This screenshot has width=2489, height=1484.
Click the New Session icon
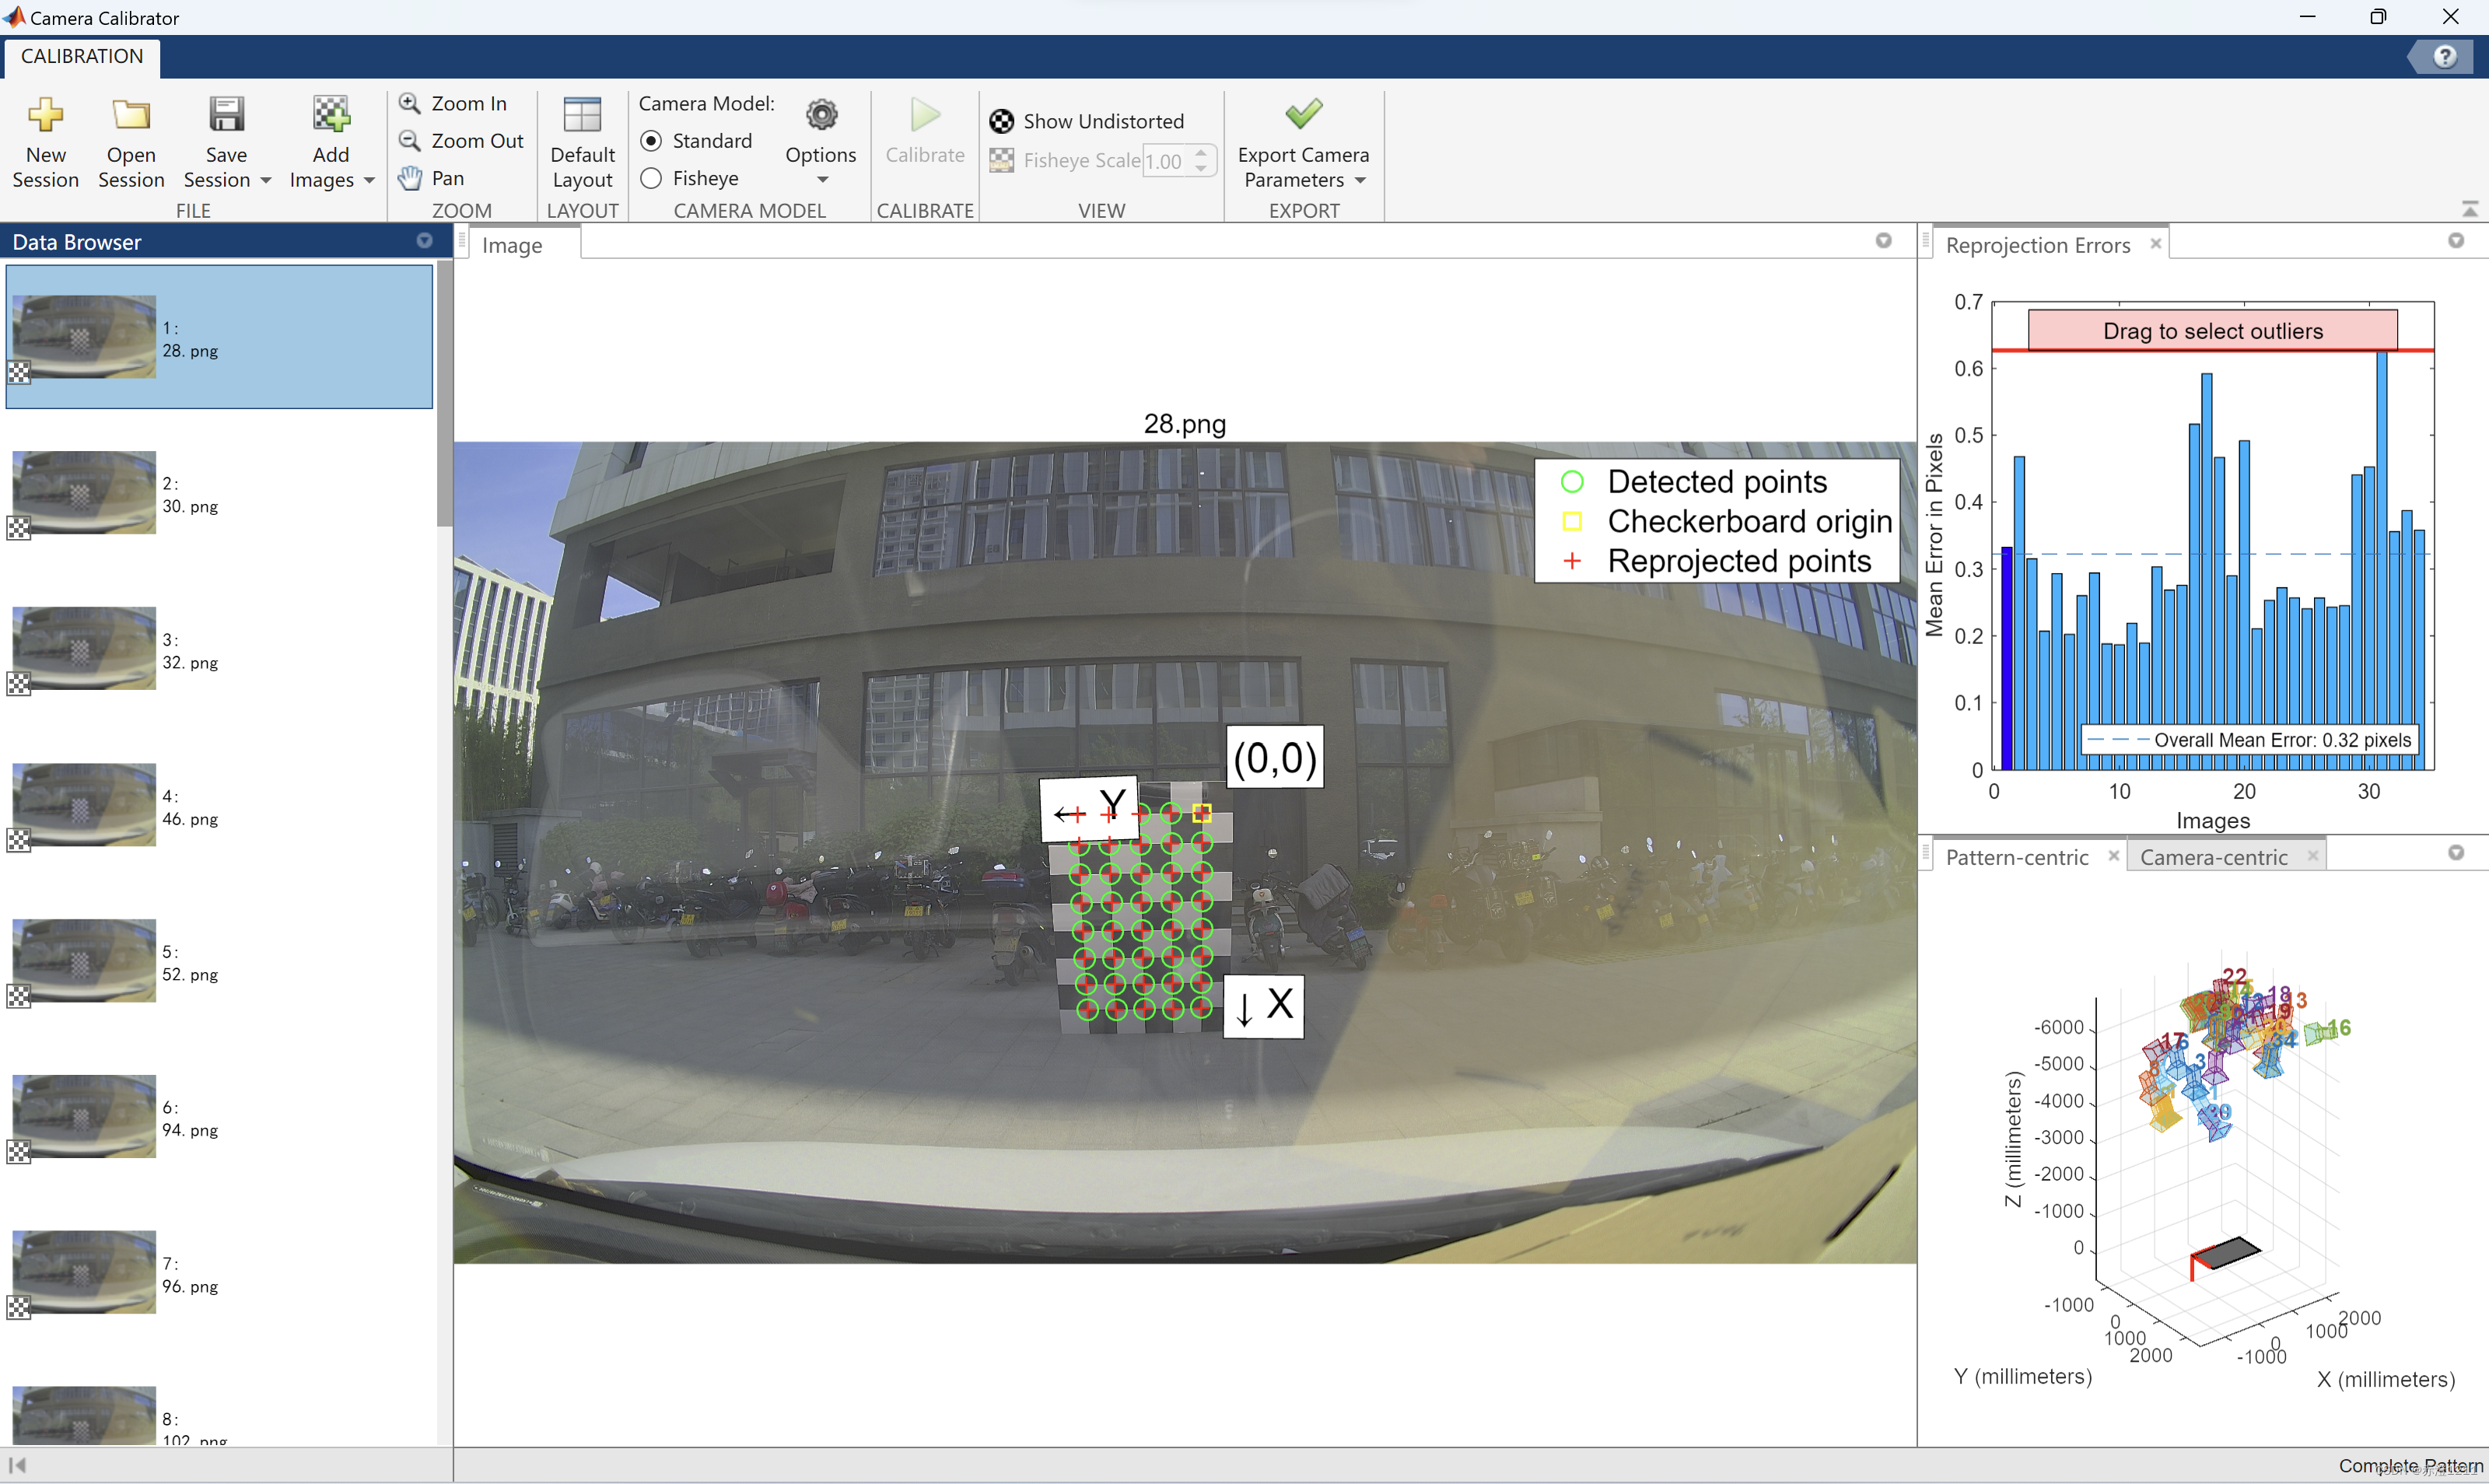(45, 116)
